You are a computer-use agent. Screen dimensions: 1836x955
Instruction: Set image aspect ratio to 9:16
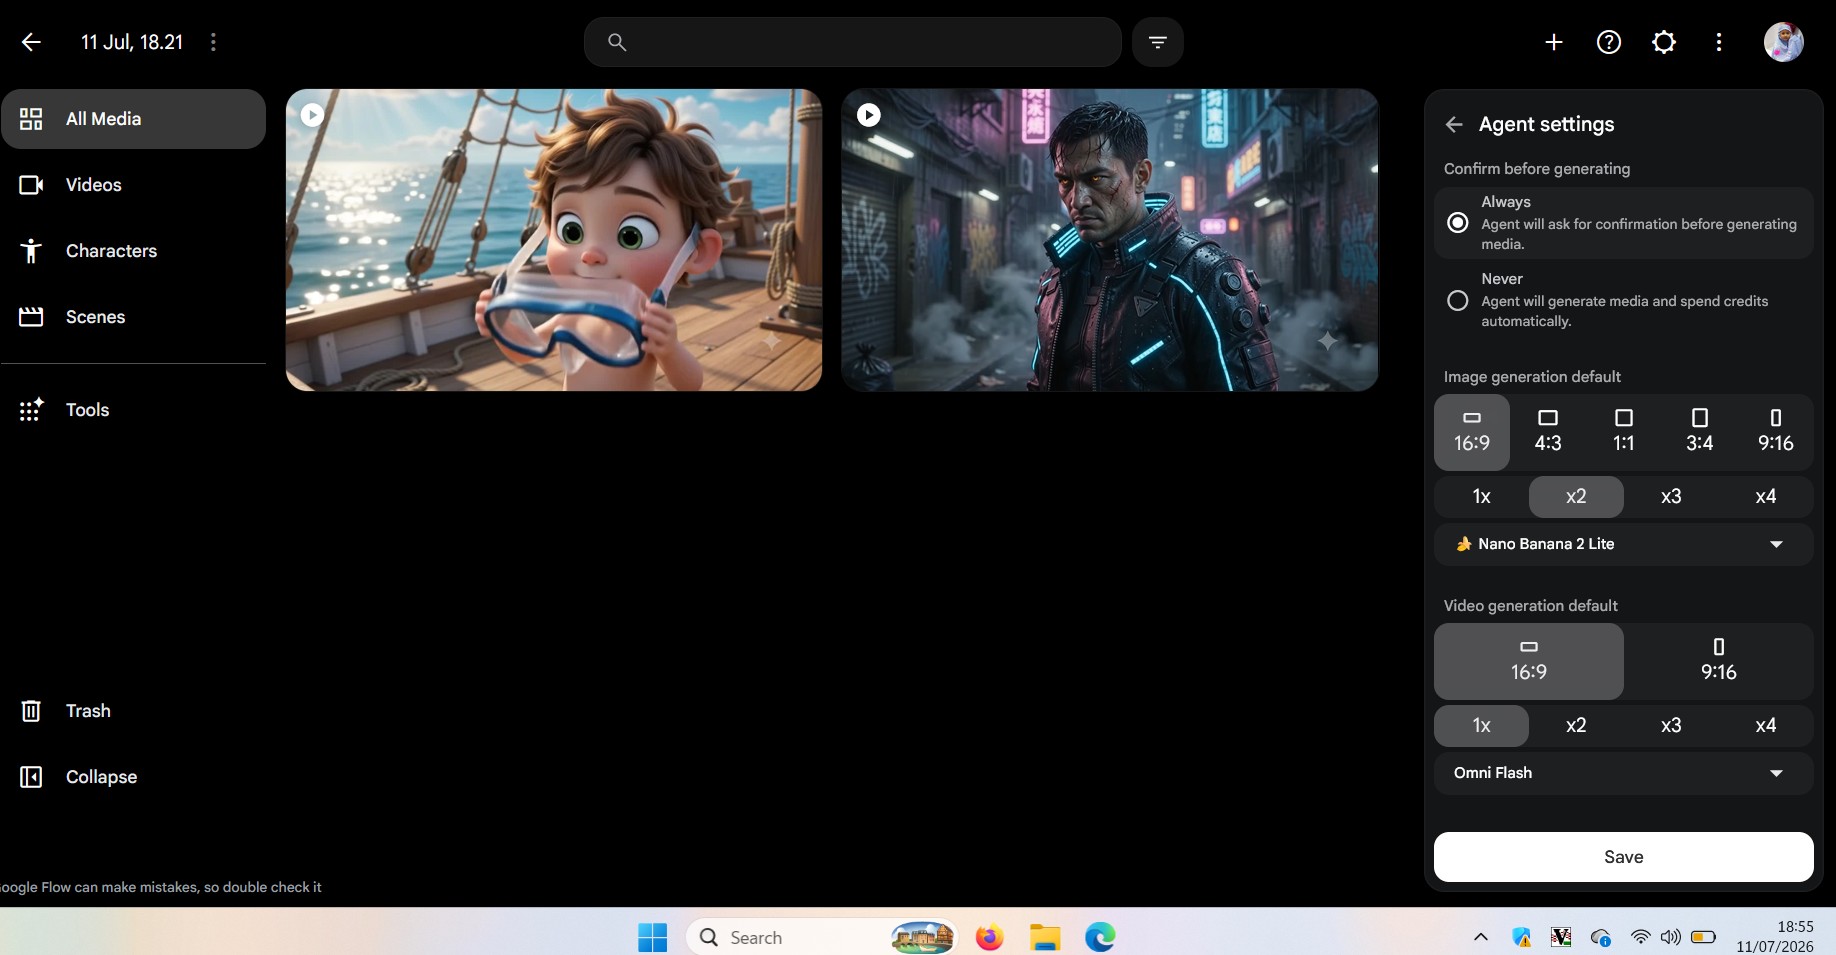coord(1776,432)
